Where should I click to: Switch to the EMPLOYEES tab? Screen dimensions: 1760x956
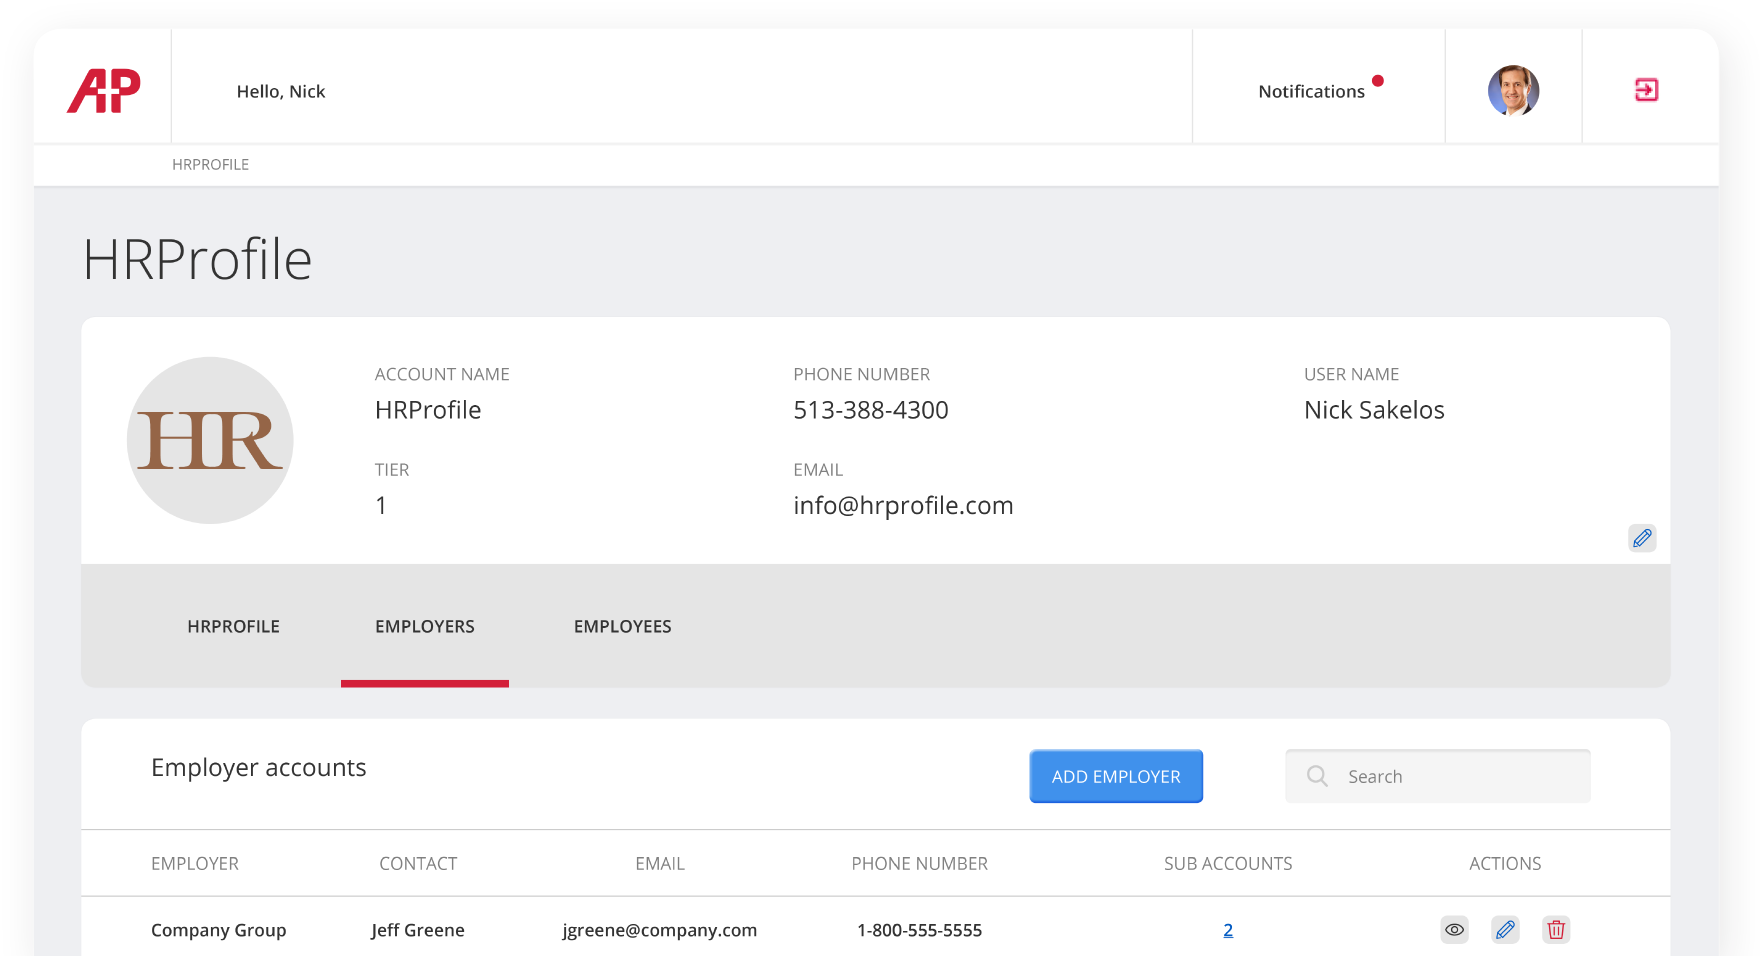623,626
